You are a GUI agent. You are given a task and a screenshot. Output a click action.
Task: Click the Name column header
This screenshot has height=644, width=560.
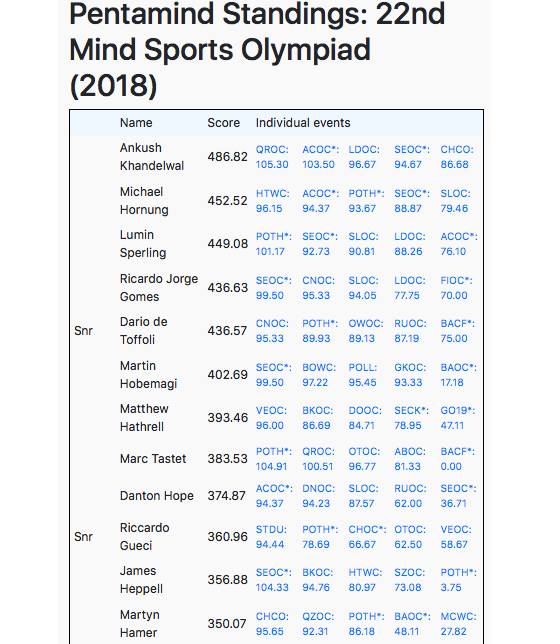pos(136,123)
